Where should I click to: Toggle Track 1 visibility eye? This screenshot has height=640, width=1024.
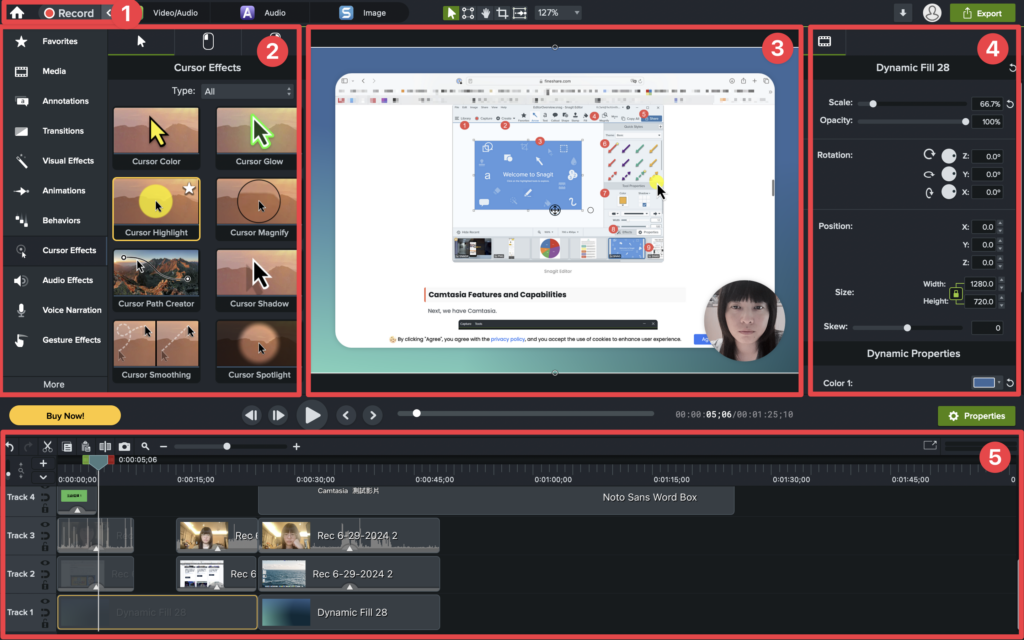point(45,601)
